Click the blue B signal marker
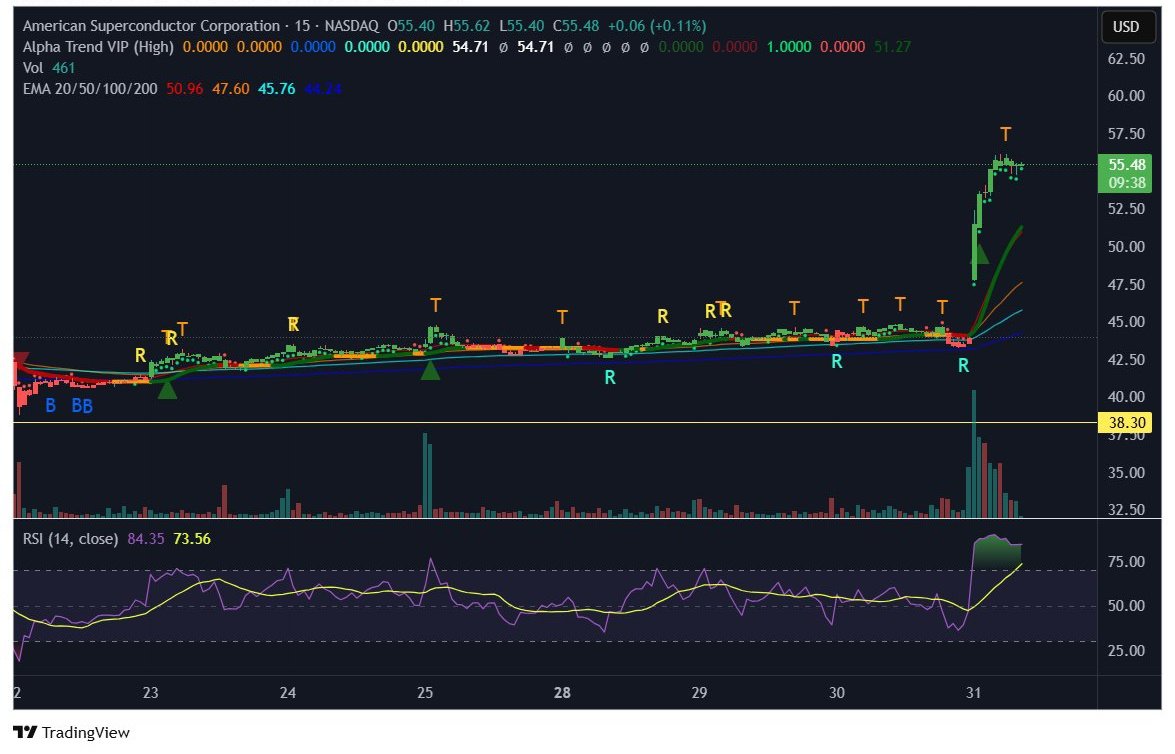Viewport: 1175px width, 754px height. coord(50,406)
